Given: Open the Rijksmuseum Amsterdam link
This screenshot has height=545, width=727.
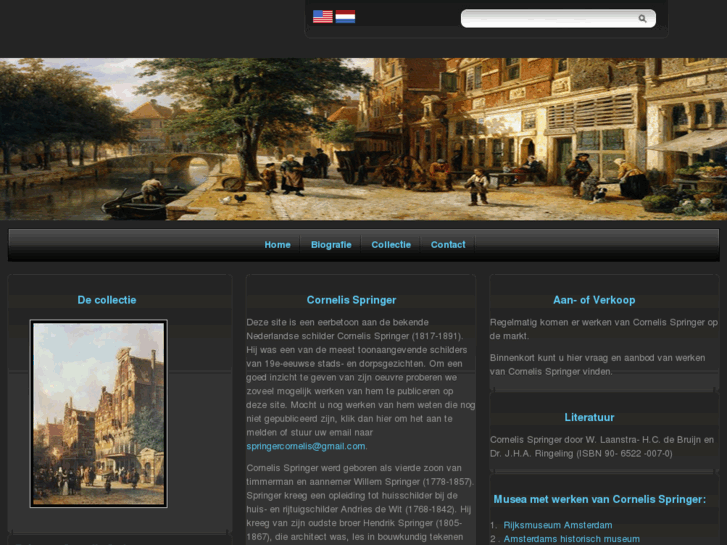Looking at the screenshot, I should pos(558,525).
